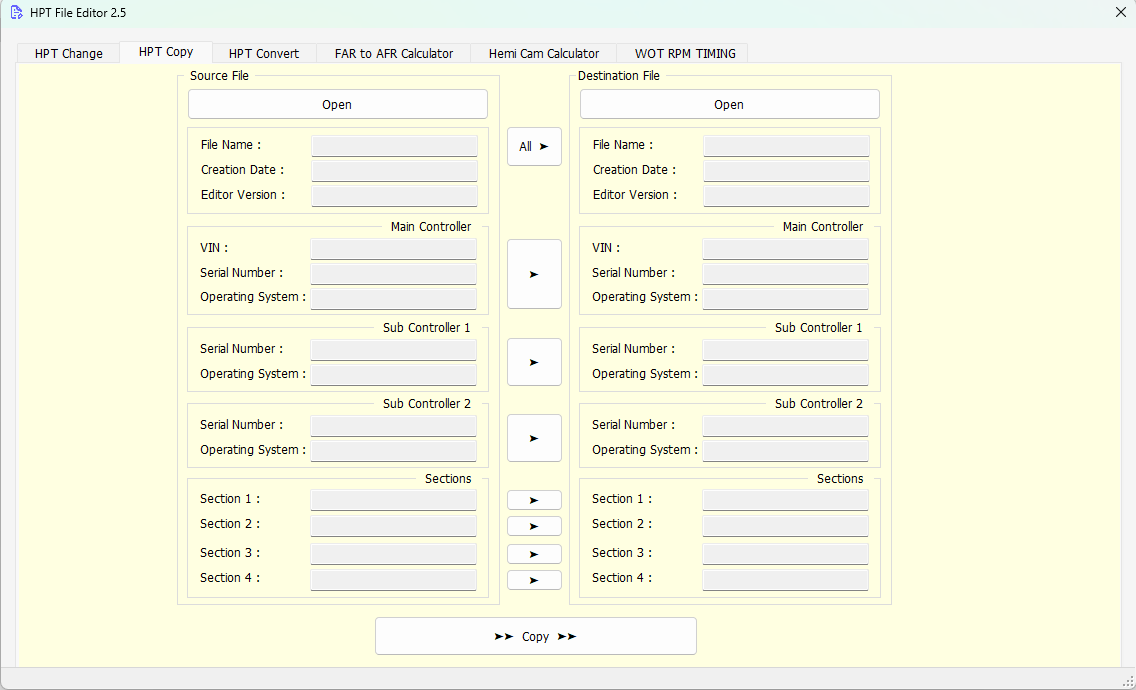Viewport: 1136px width, 690px height.
Task: Go to Hemi Cam Calculator tab
Action: [543, 54]
